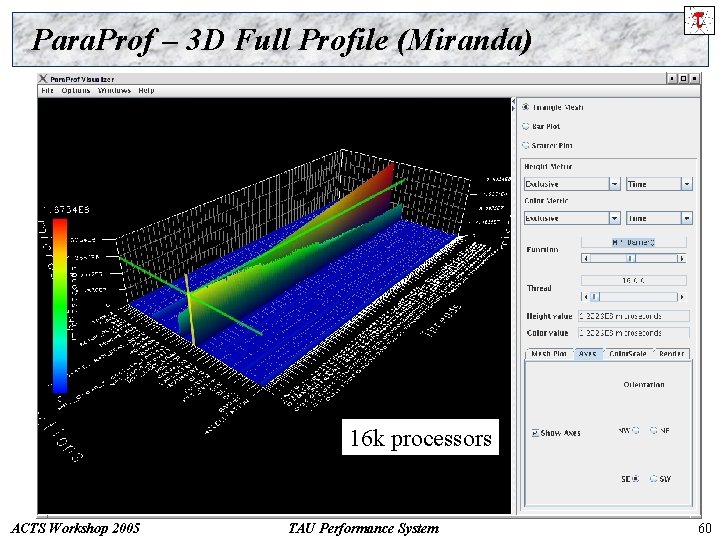Click the X icon in ParaProf title bar
720x540 pixels.
[x=43, y=79]
